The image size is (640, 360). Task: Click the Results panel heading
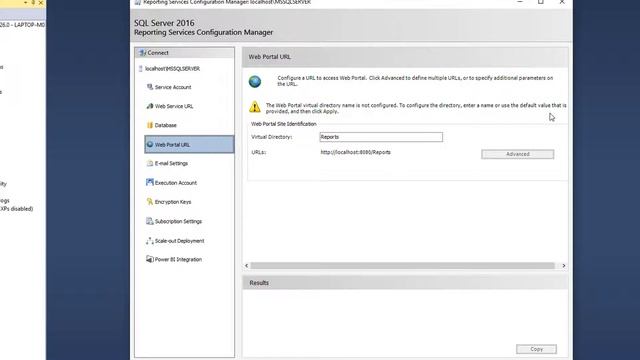click(259, 283)
